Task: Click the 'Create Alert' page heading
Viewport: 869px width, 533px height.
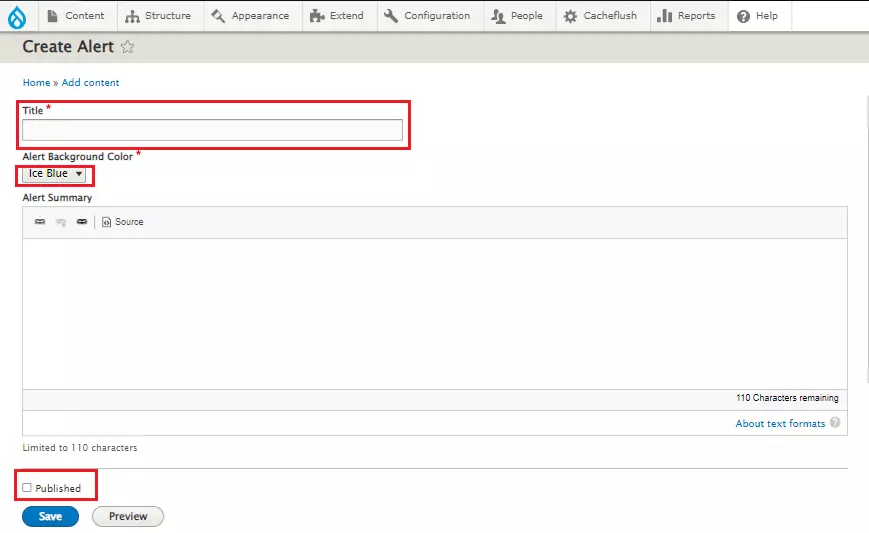Action: 68,47
